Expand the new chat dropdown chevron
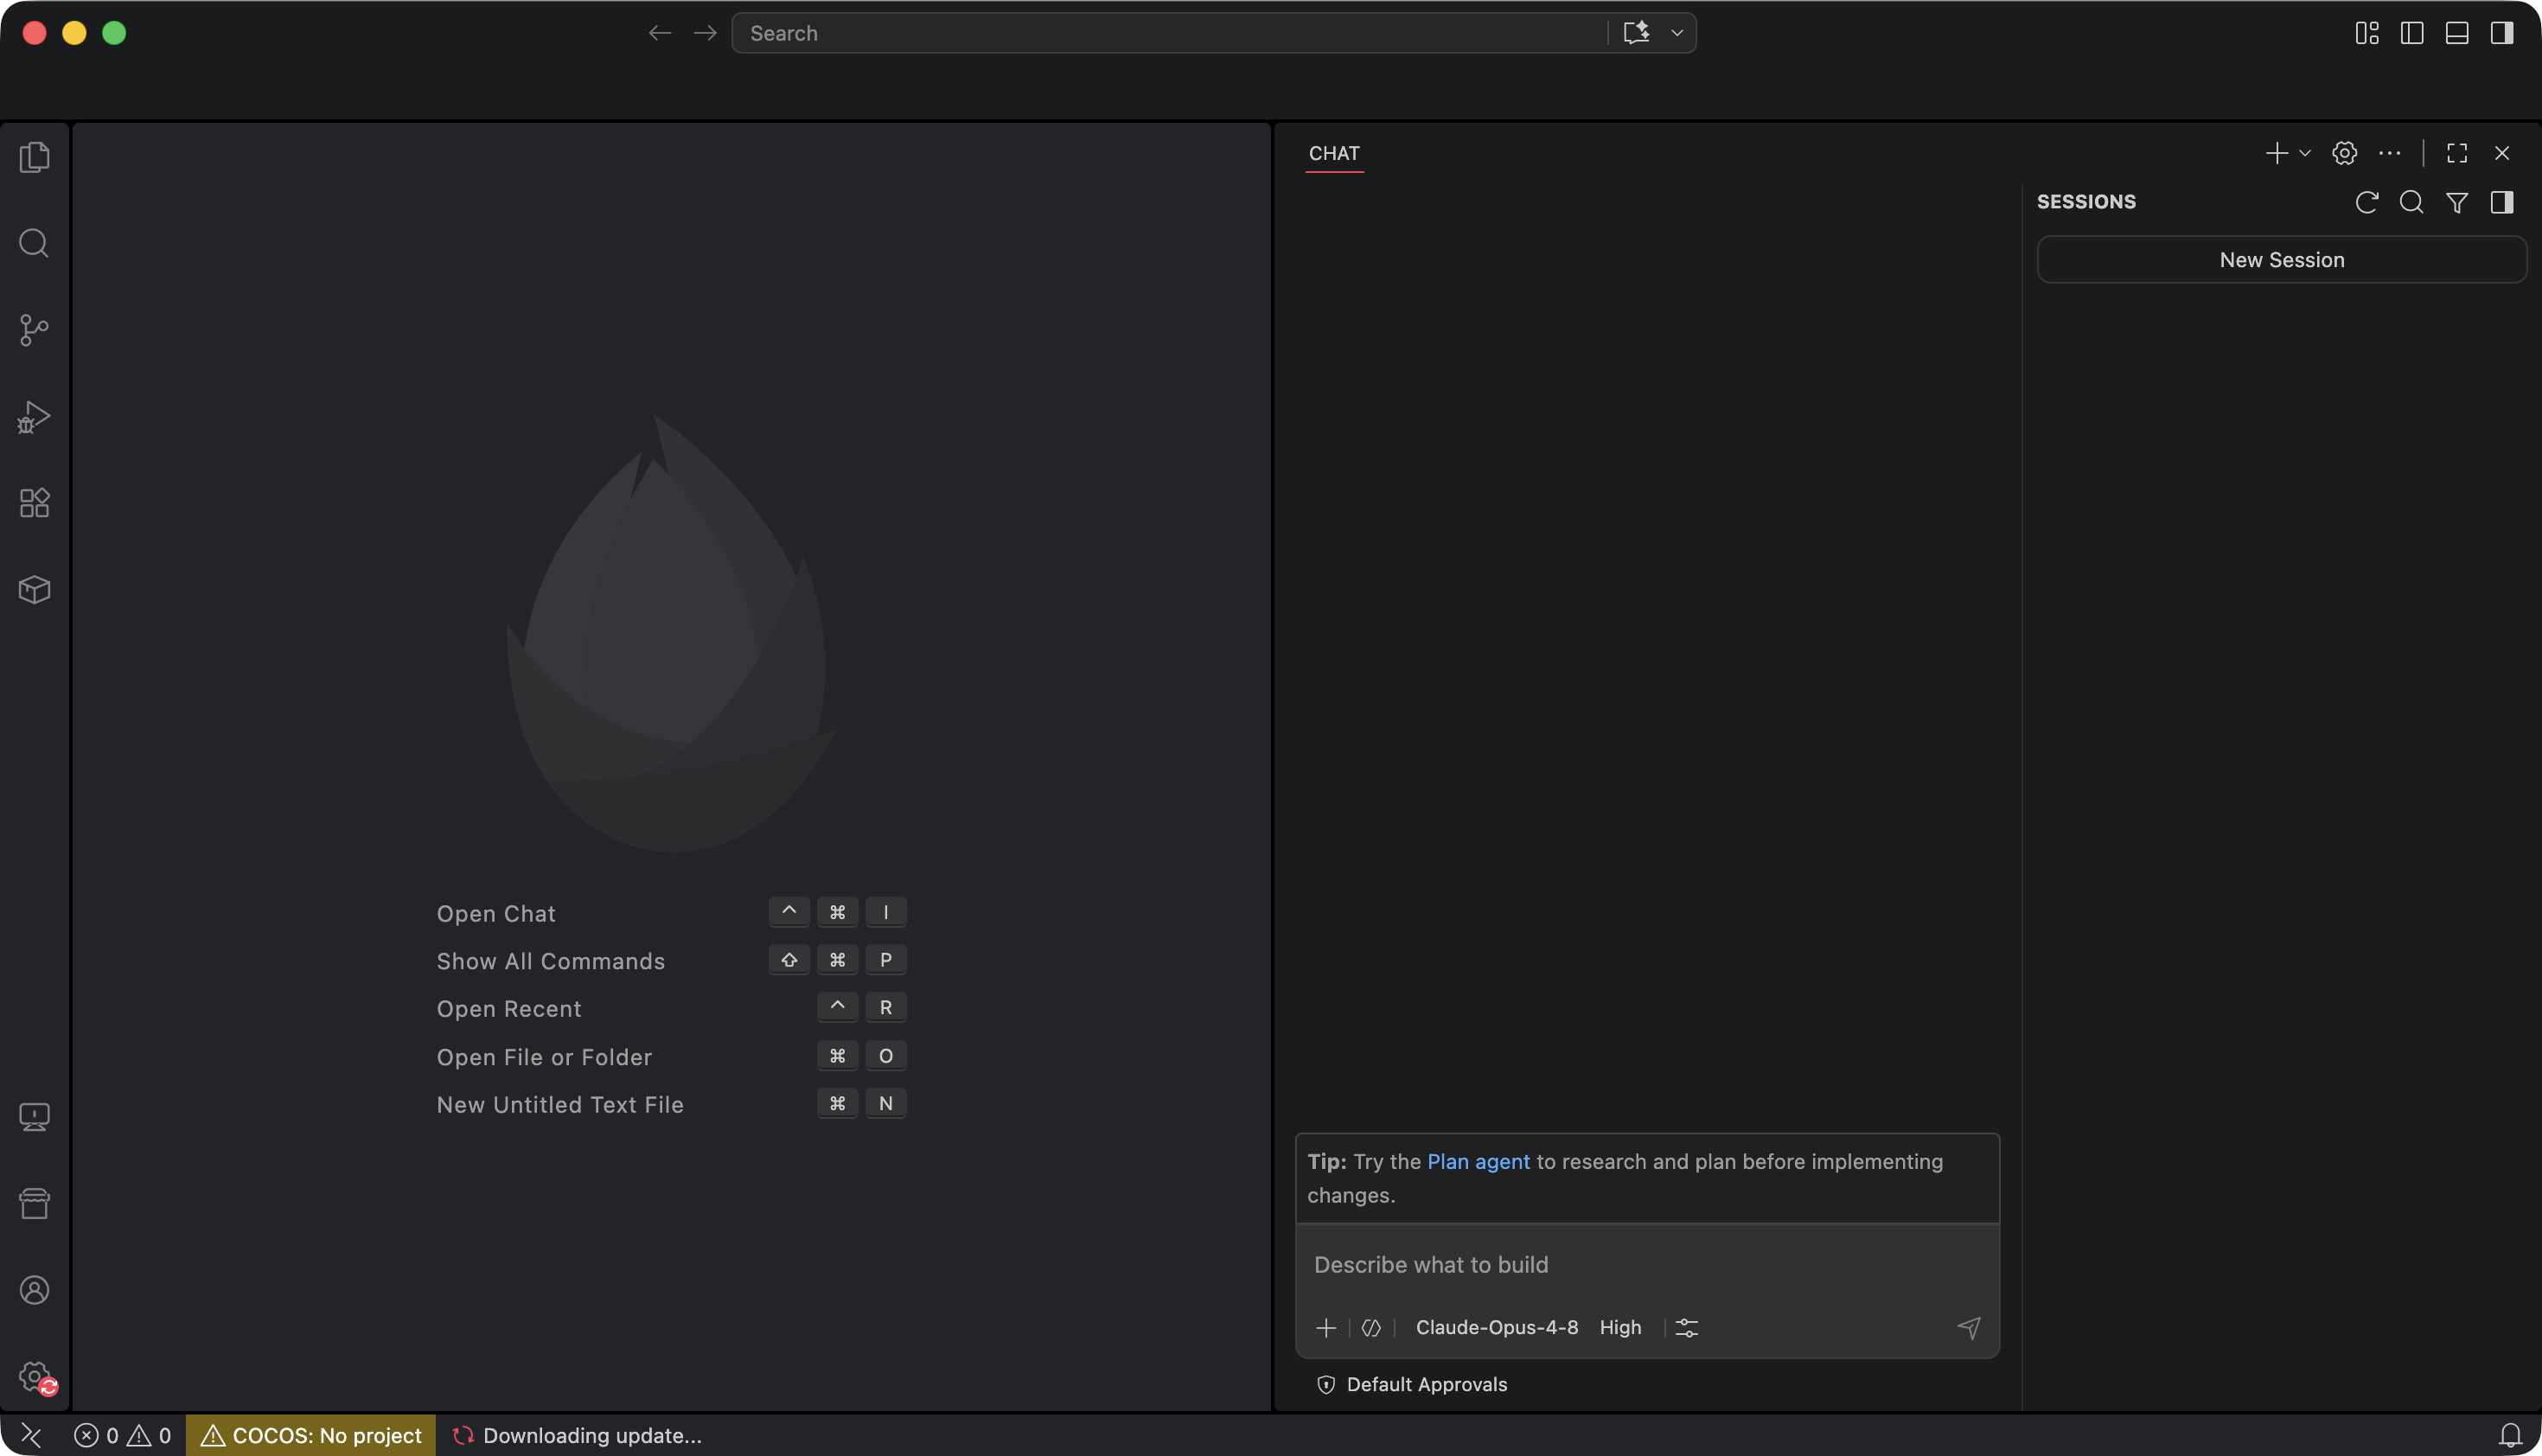The image size is (2542, 1456). tap(2304, 153)
